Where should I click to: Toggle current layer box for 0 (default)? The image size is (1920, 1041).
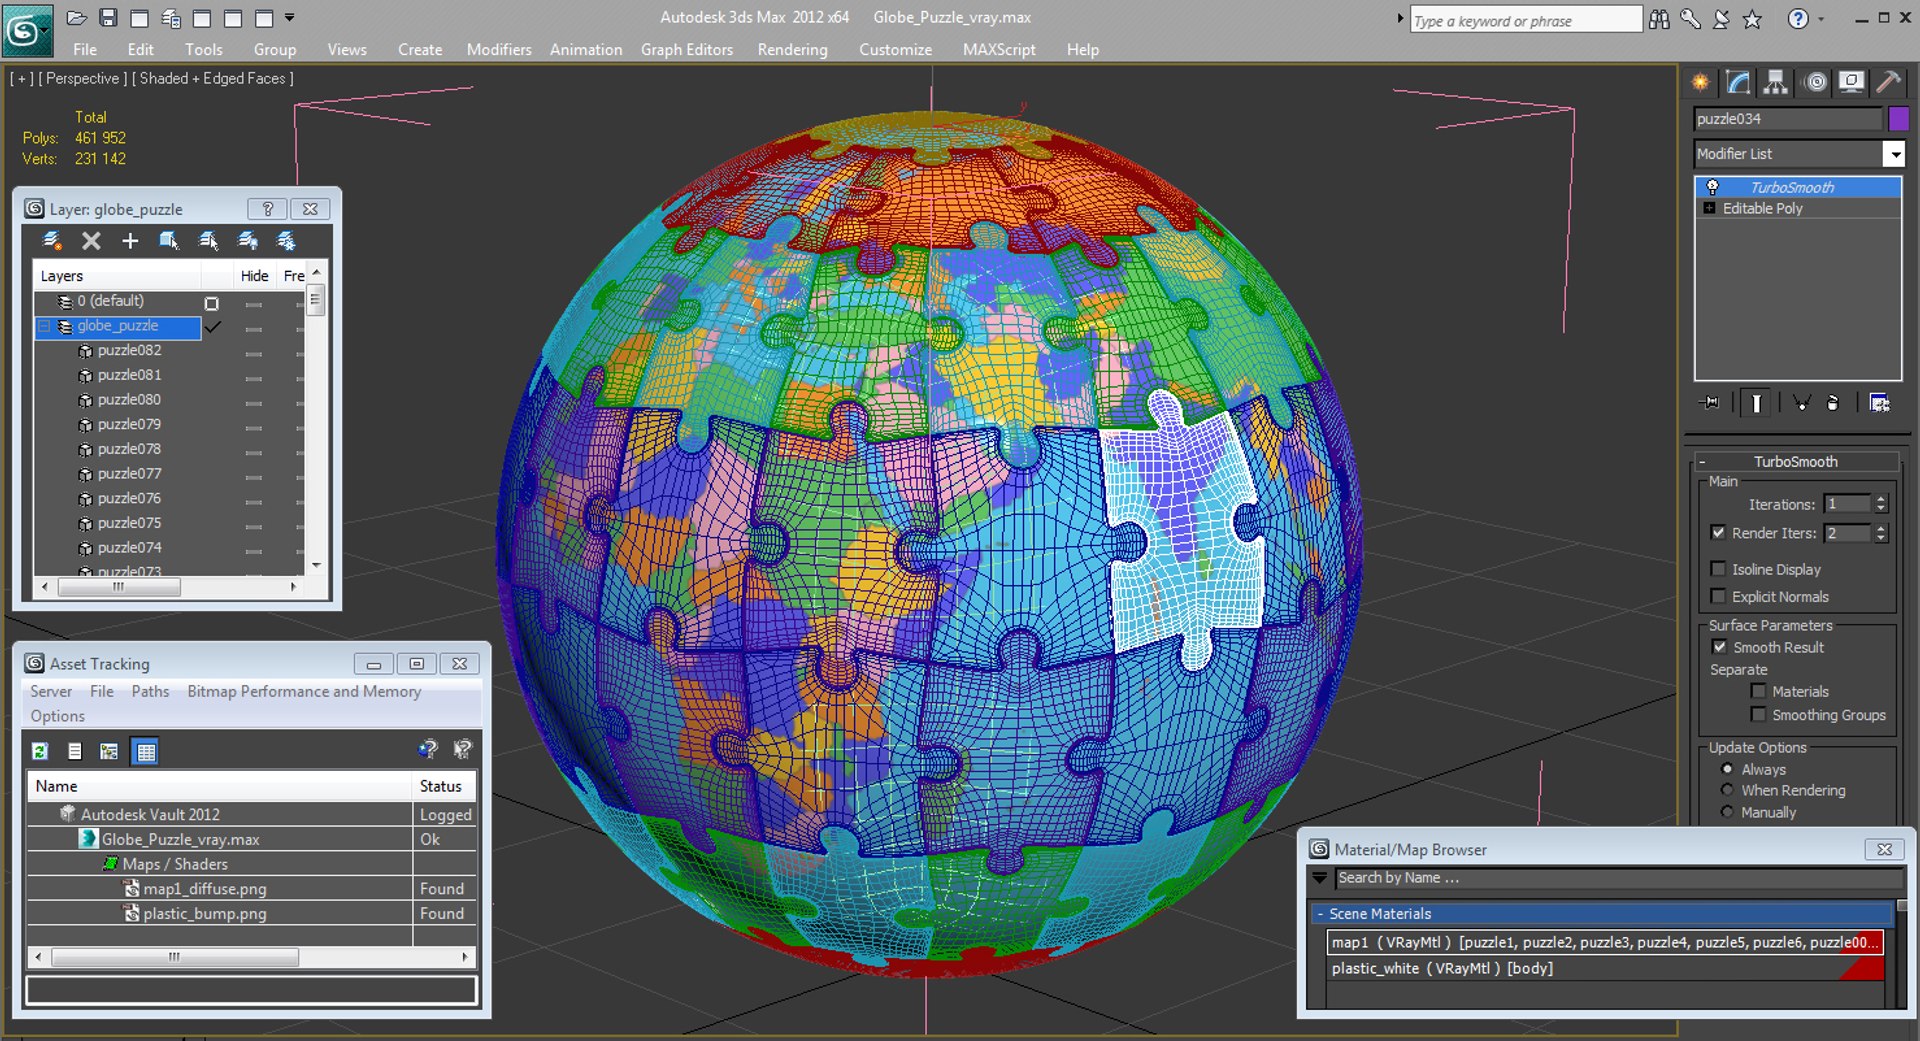click(x=211, y=303)
